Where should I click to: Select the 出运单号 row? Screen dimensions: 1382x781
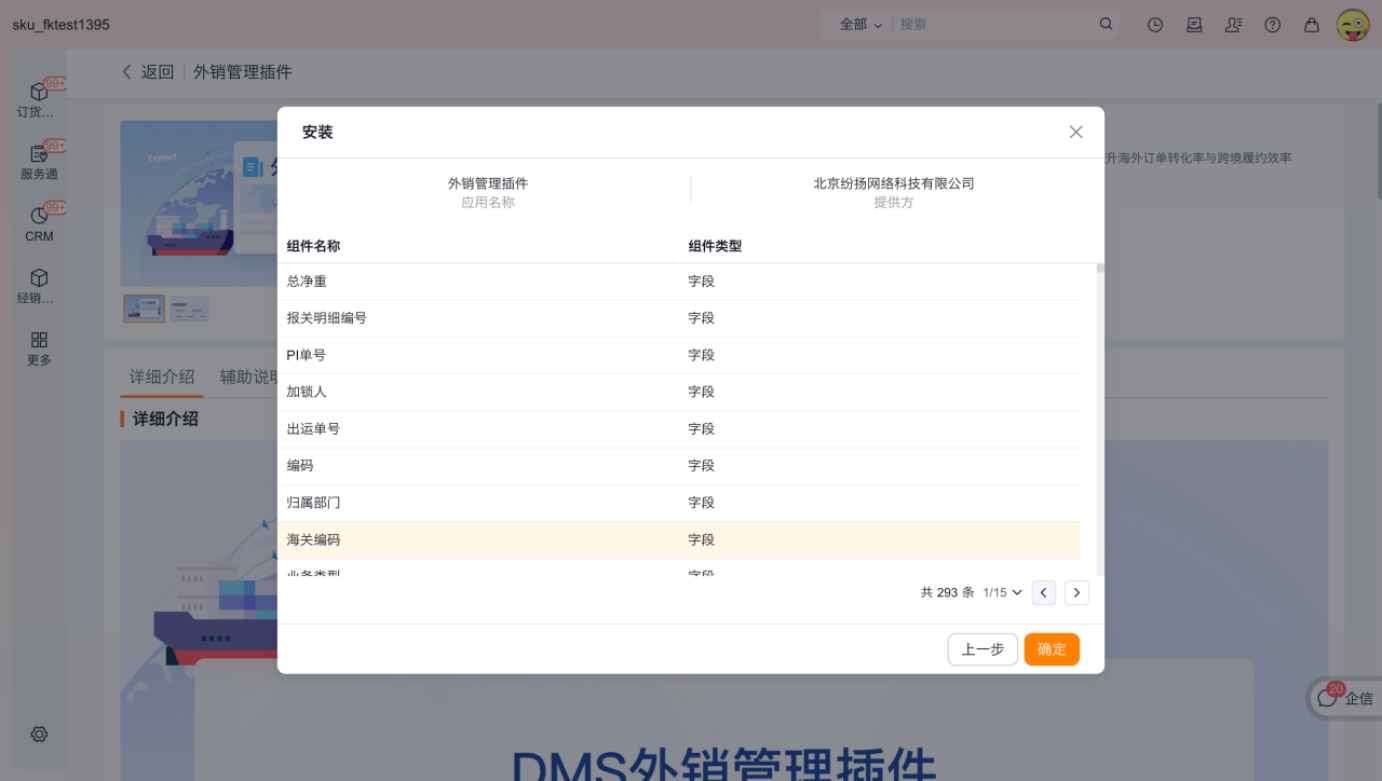679,429
